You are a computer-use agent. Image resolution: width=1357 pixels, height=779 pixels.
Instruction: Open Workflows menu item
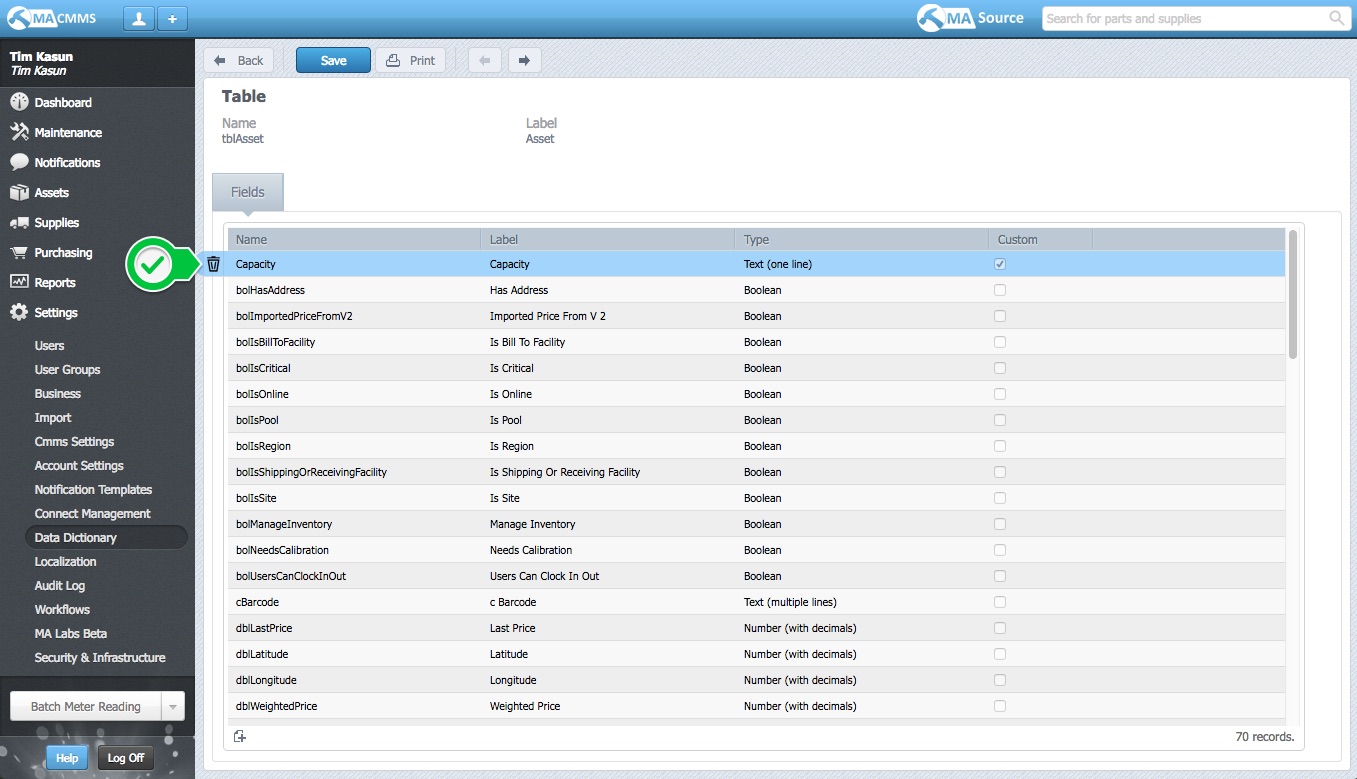tap(62, 609)
